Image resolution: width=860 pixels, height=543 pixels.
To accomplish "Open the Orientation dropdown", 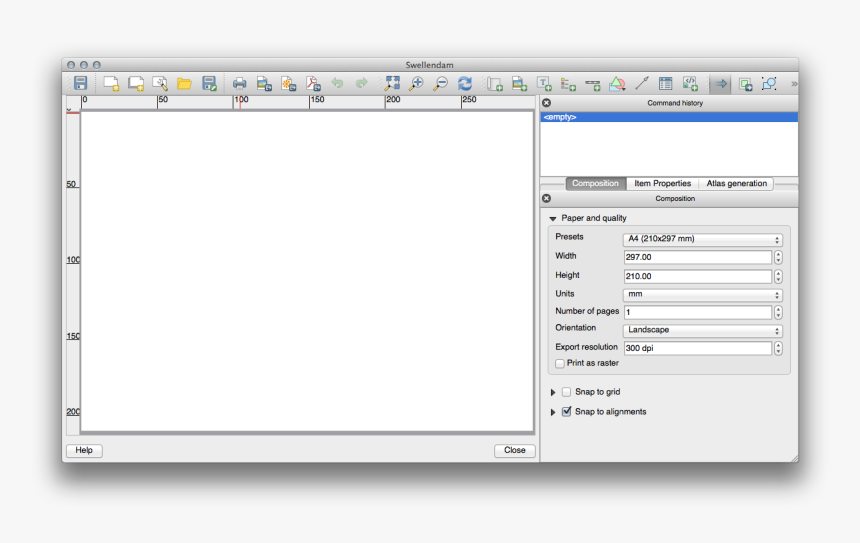I will click(703, 330).
